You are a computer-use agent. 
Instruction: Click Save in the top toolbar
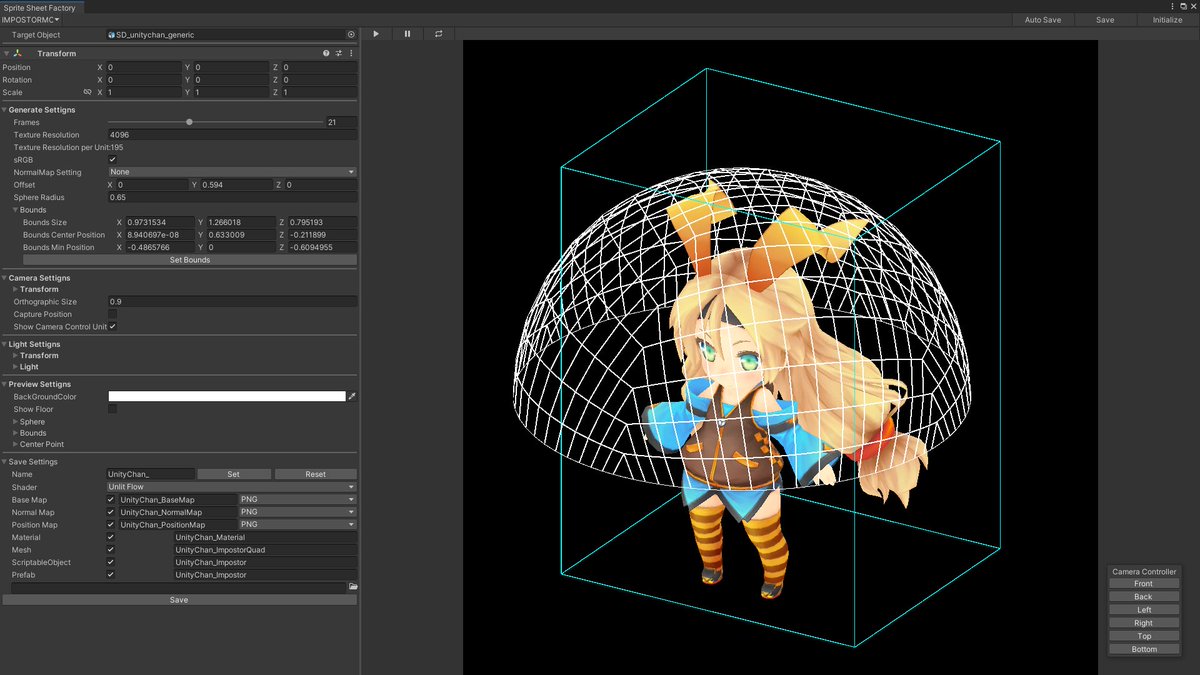(x=1105, y=20)
